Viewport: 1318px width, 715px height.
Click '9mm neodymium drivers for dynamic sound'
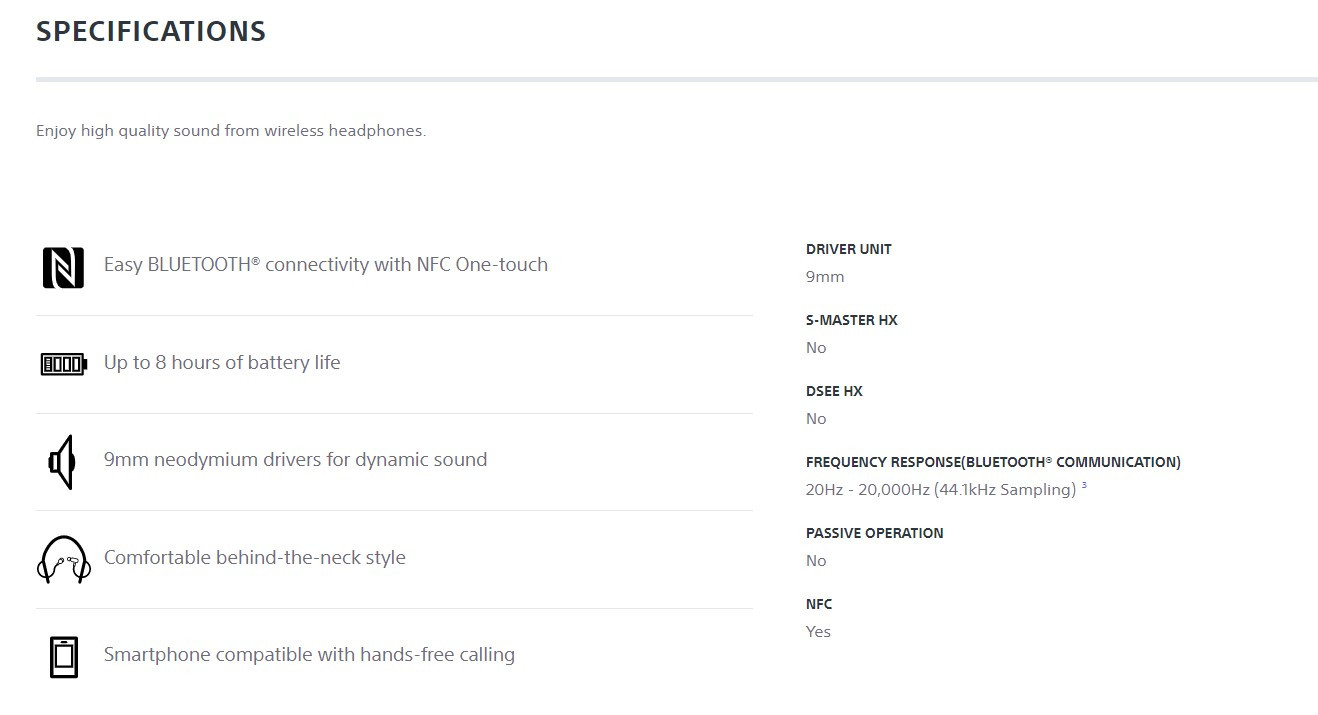pos(296,460)
